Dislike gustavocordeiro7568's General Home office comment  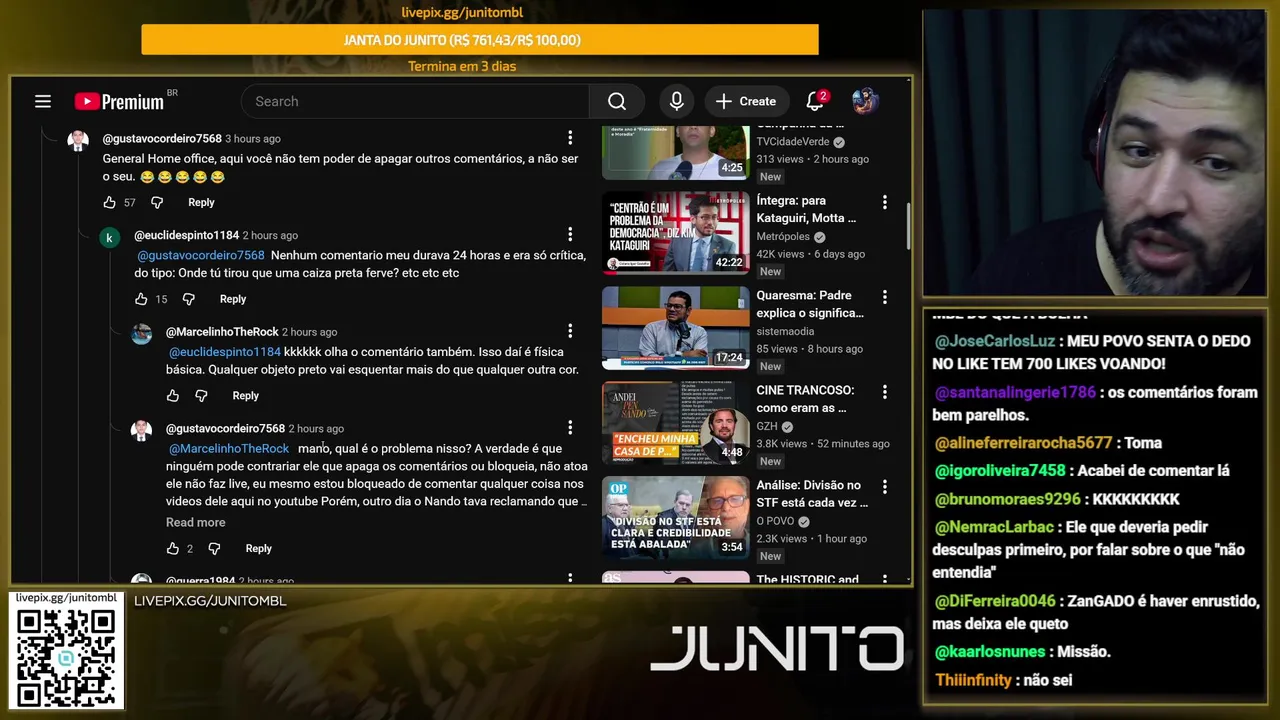pos(157,202)
